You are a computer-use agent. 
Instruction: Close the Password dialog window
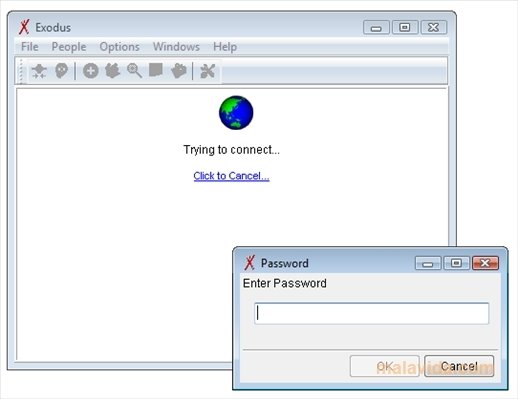[x=485, y=263]
